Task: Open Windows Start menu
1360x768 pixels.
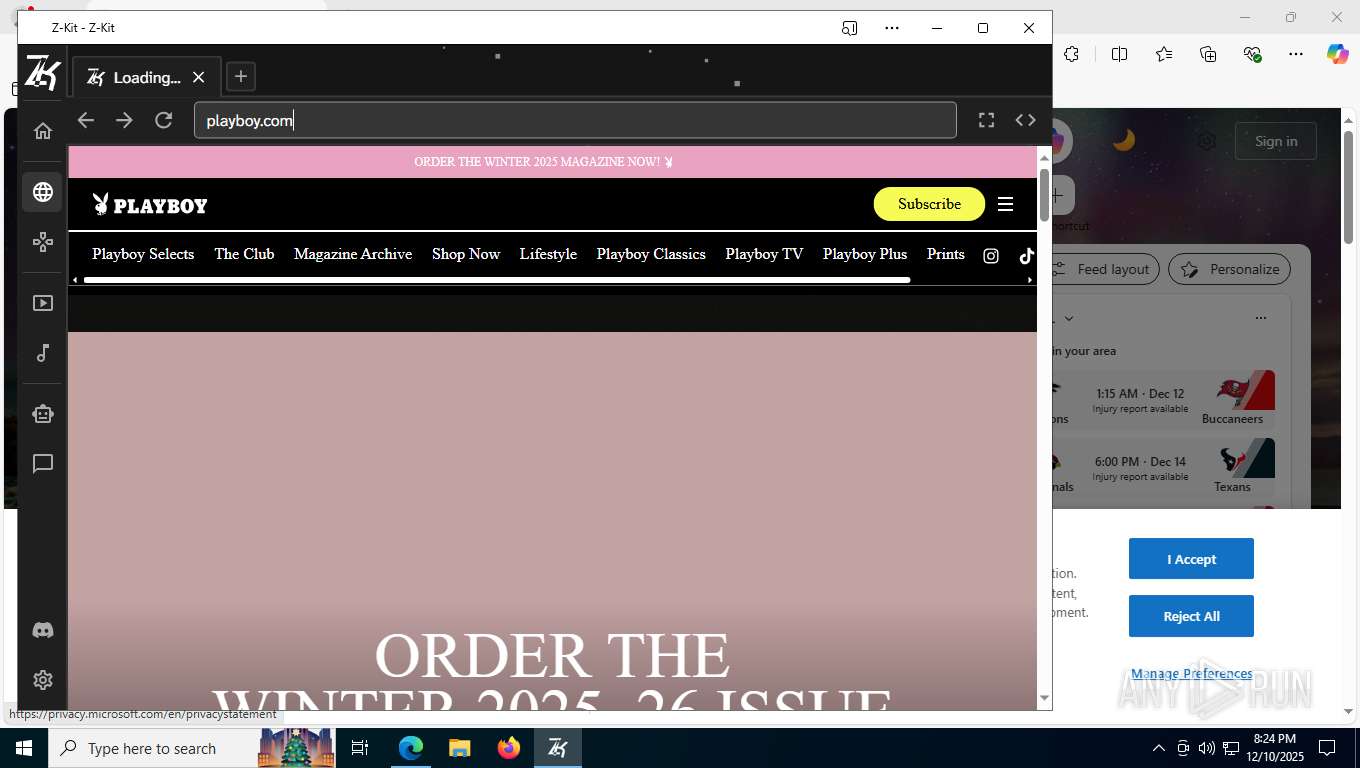Action: click(x=24, y=748)
